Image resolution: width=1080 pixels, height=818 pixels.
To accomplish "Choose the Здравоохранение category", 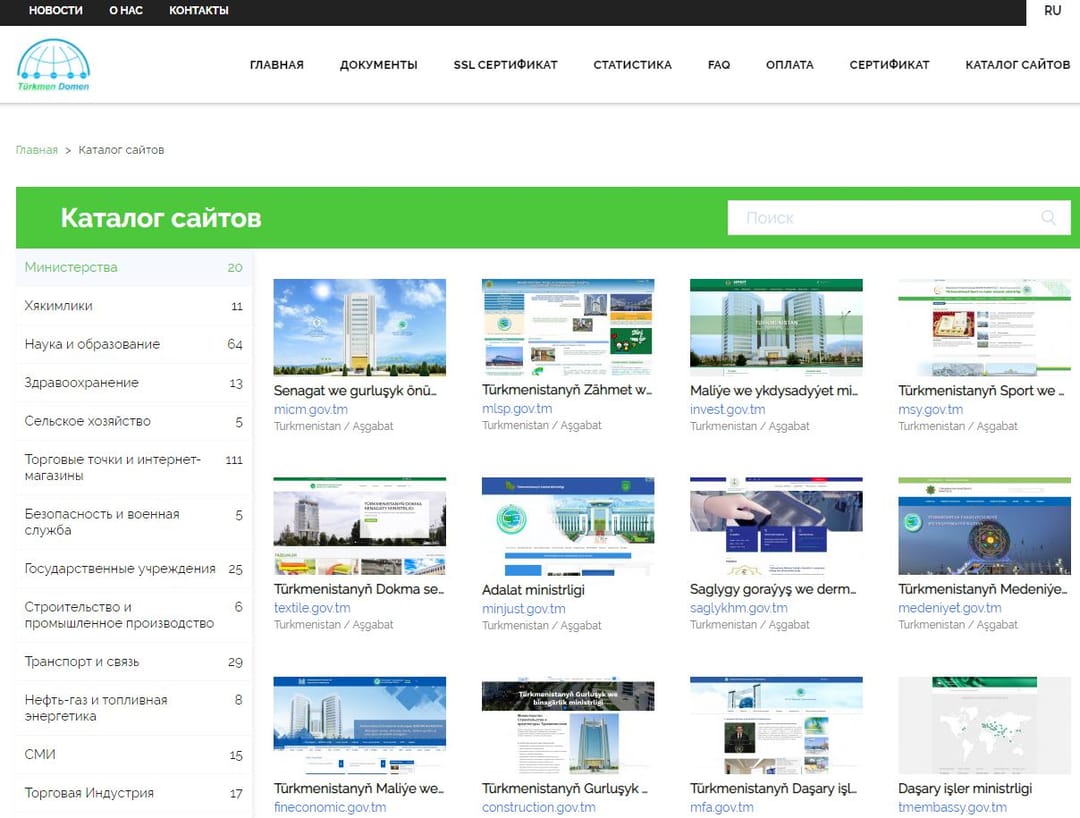I will [82, 383].
